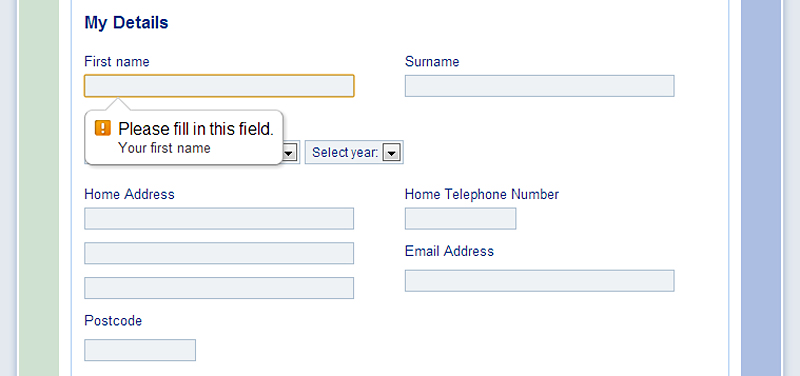The width and height of the screenshot is (800, 376).
Task: Click the Email Address label
Action: [449, 251]
